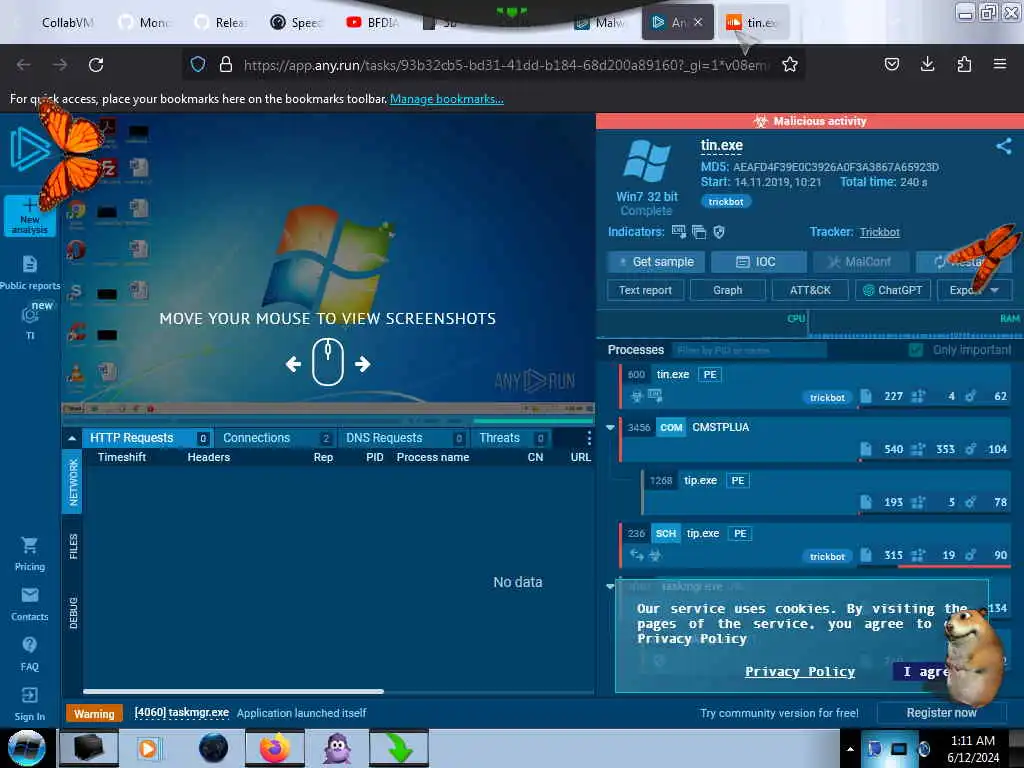Click the Get sample button

(x=656, y=262)
